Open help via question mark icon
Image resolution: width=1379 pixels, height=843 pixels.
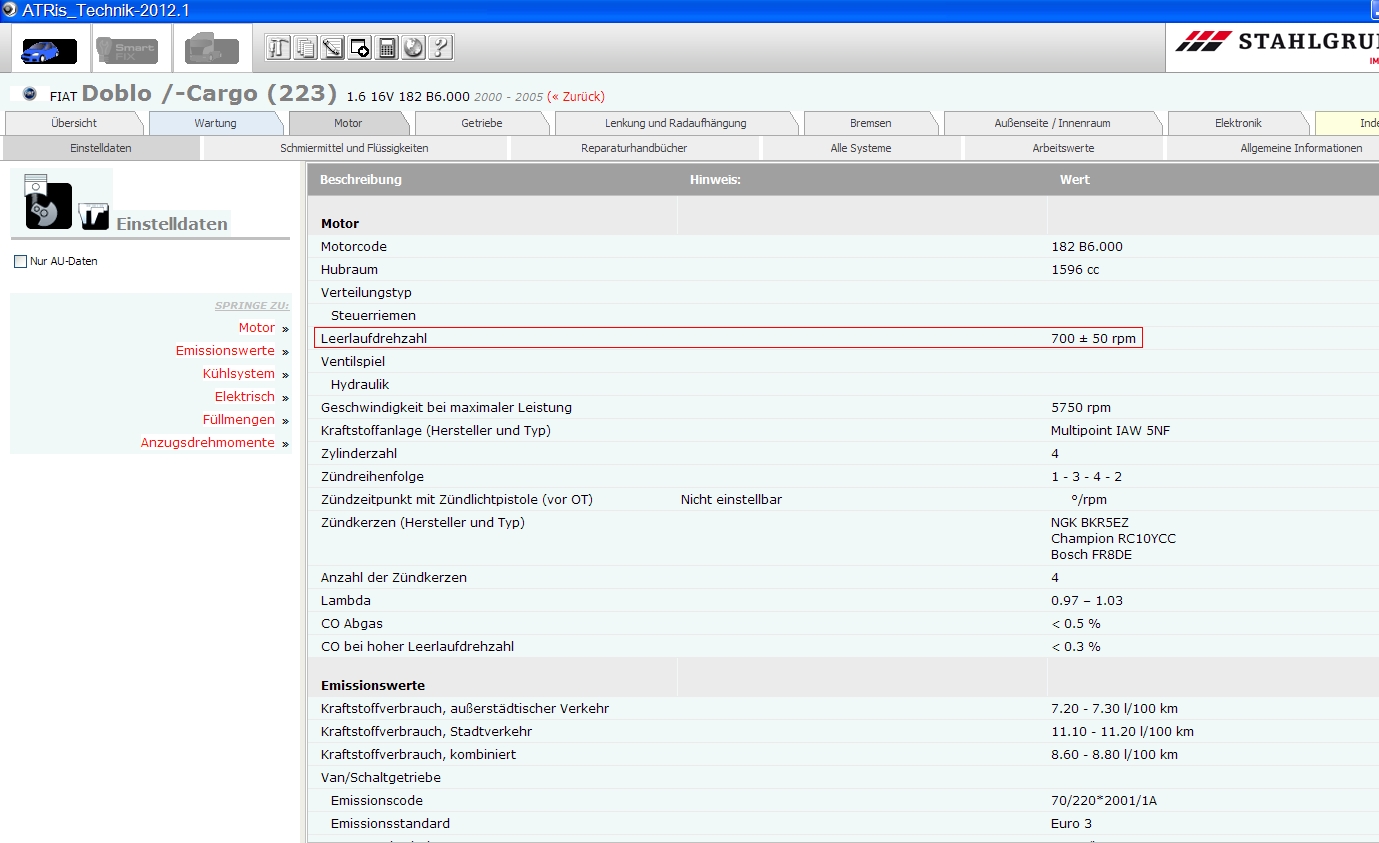pyautogui.click(x=440, y=47)
